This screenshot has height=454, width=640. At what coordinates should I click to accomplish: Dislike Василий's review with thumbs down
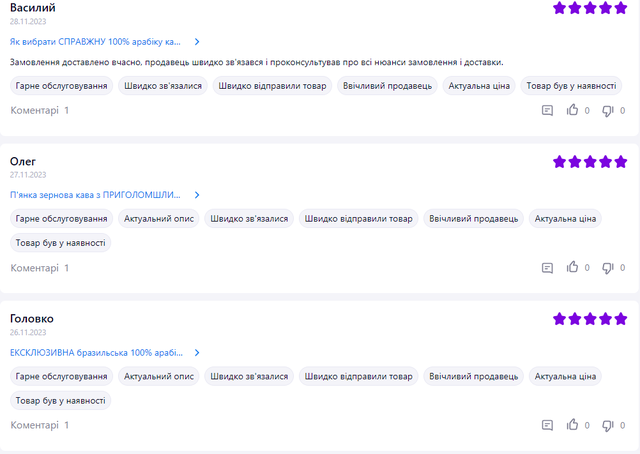tap(607, 111)
